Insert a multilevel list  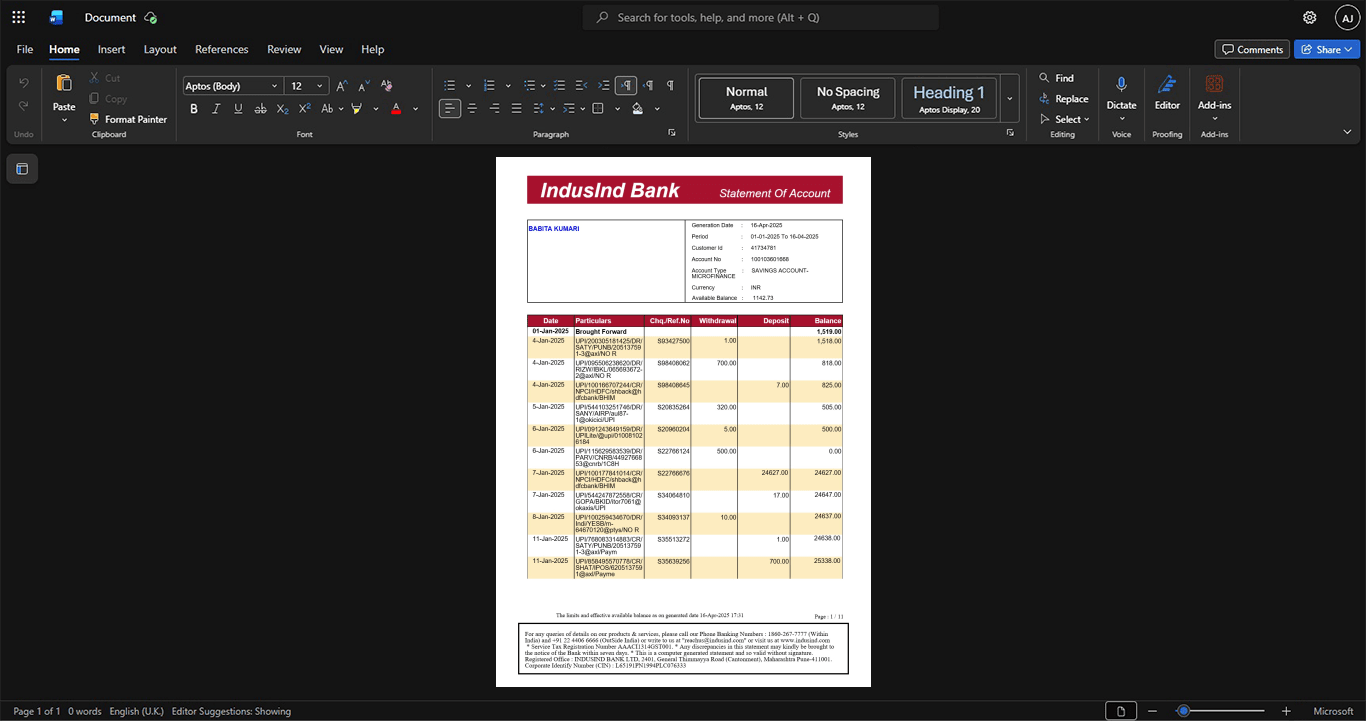point(529,86)
